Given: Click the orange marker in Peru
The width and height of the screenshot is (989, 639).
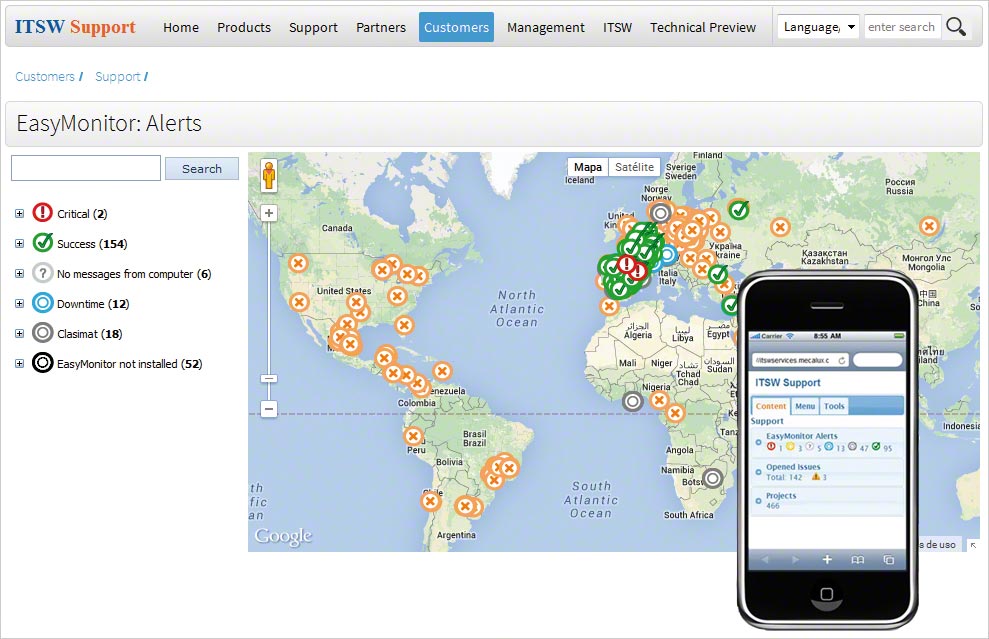Looking at the screenshot, I should click(x=413, y=436).
